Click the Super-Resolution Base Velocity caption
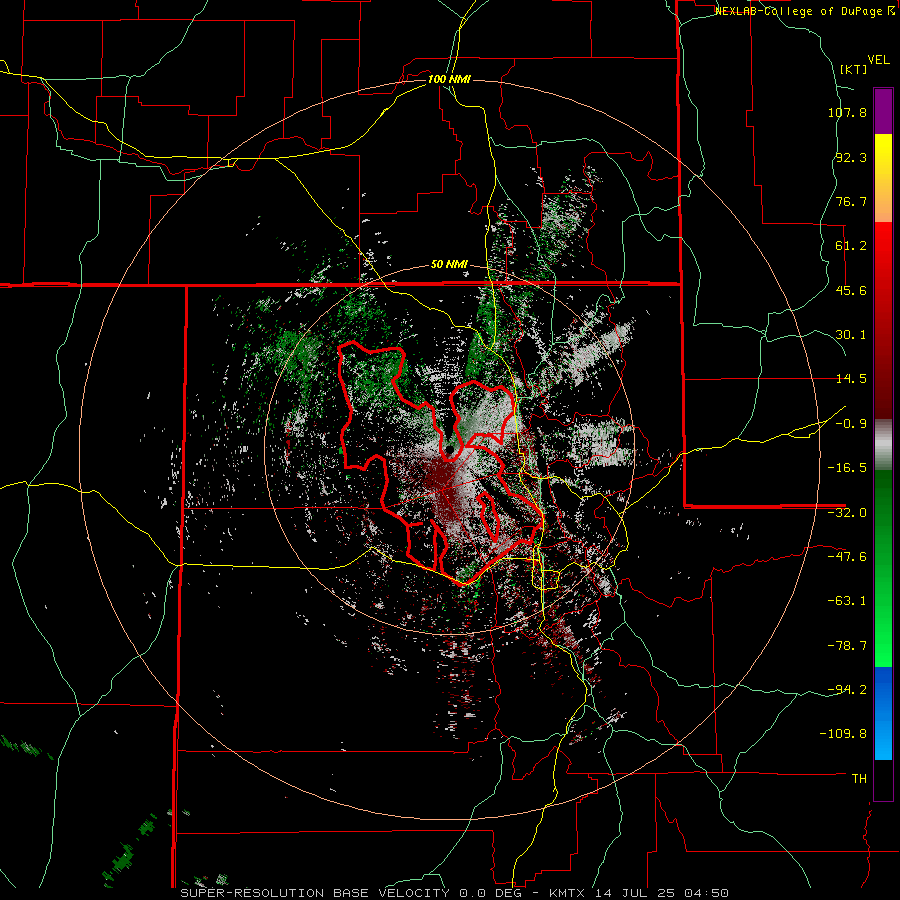Image resolution: width=900 pixels, height=900 pixels. click(454, 893)
